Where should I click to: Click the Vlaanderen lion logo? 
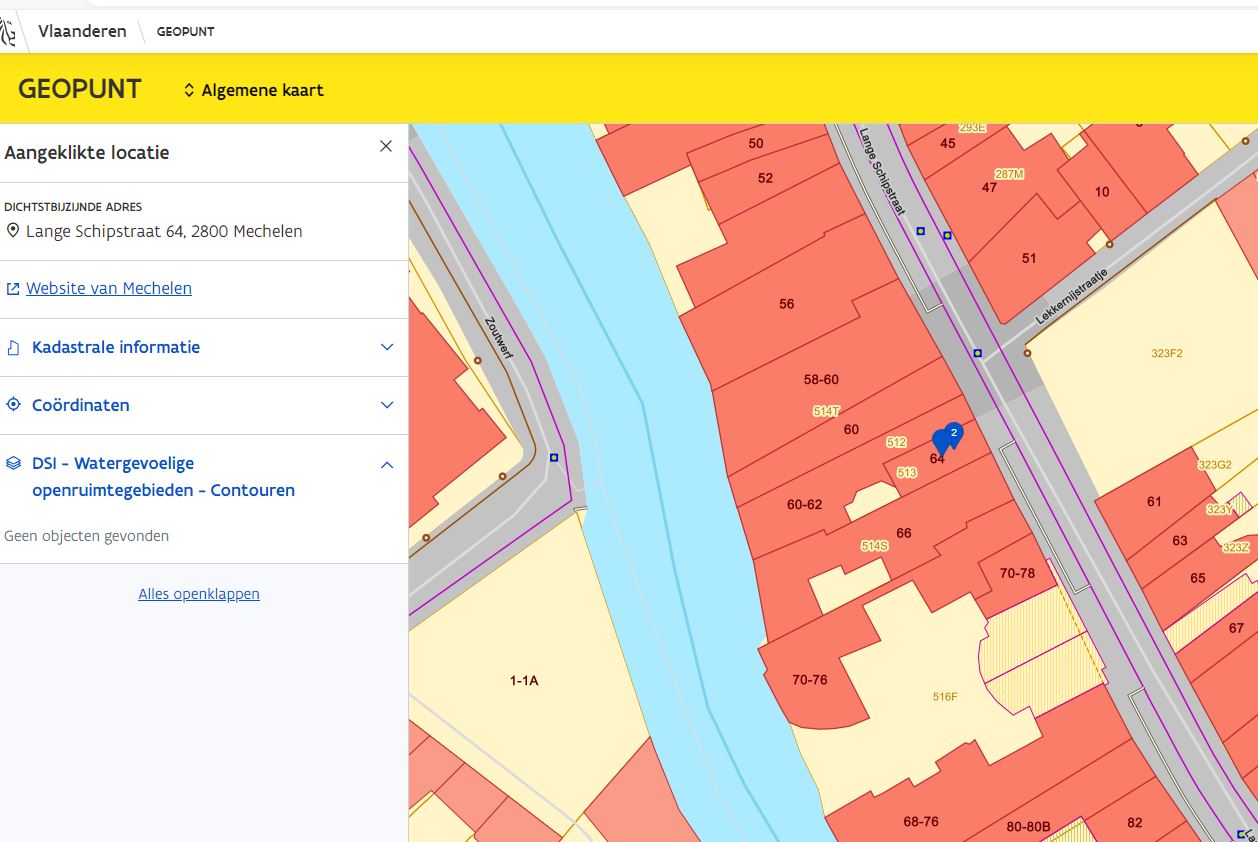[x=8, y=32]
